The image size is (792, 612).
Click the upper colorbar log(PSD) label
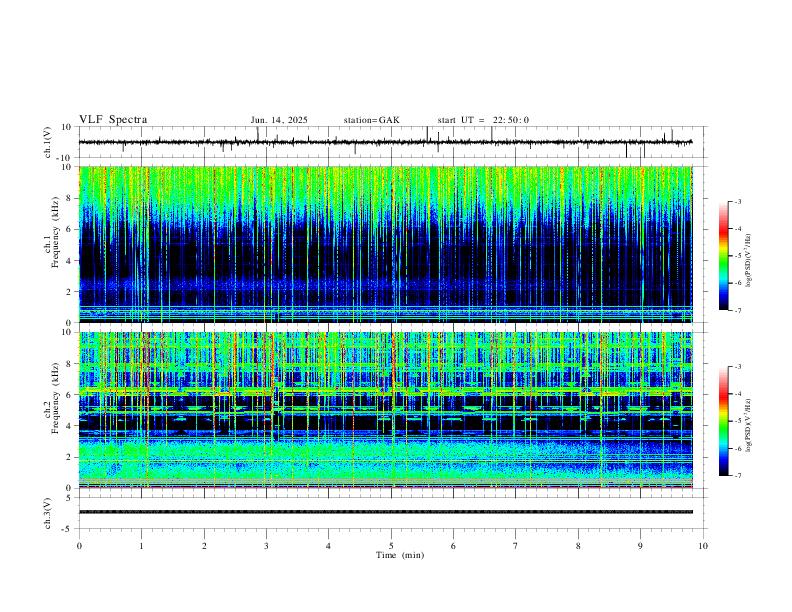pyautogui.click(x=749, y=261)
